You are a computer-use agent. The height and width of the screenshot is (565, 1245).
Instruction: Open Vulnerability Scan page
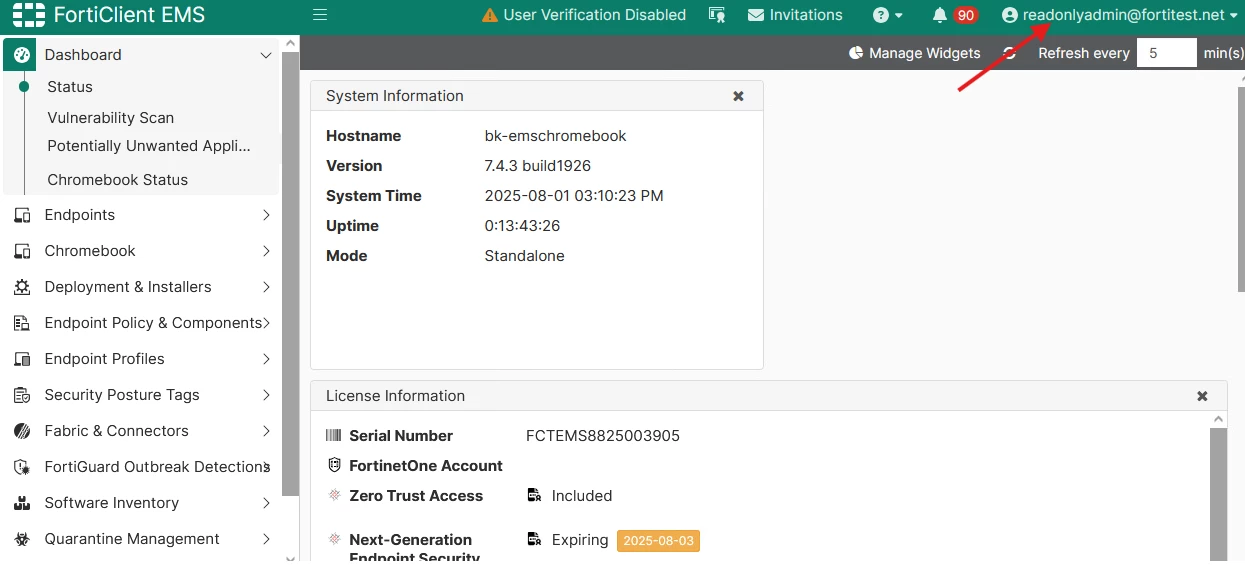[x=111, y=117]
